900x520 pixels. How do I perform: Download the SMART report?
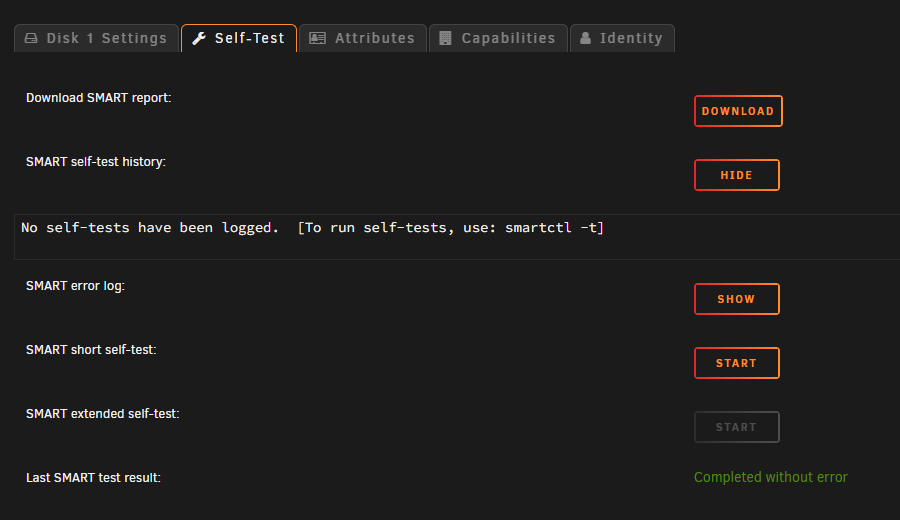(x=738, y=111)
